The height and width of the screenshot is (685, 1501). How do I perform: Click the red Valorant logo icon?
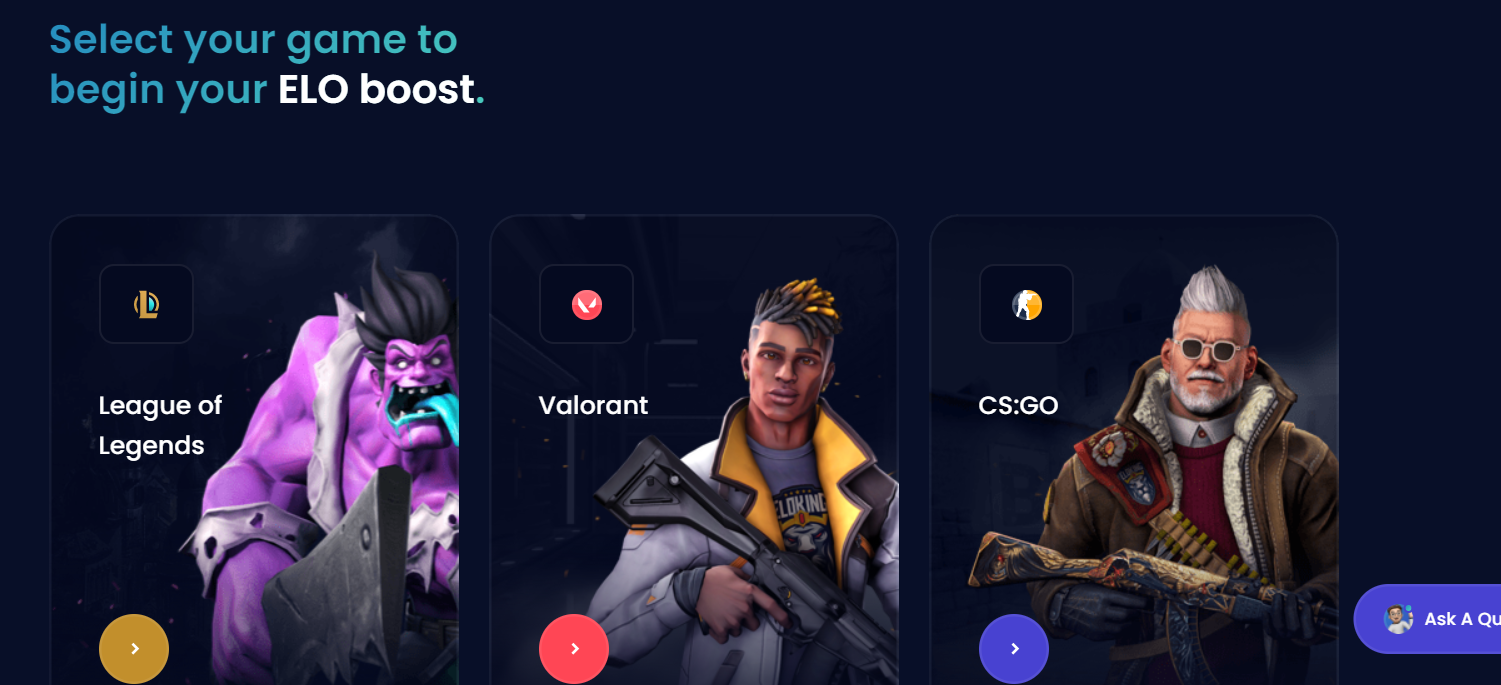tap(586, 304)
